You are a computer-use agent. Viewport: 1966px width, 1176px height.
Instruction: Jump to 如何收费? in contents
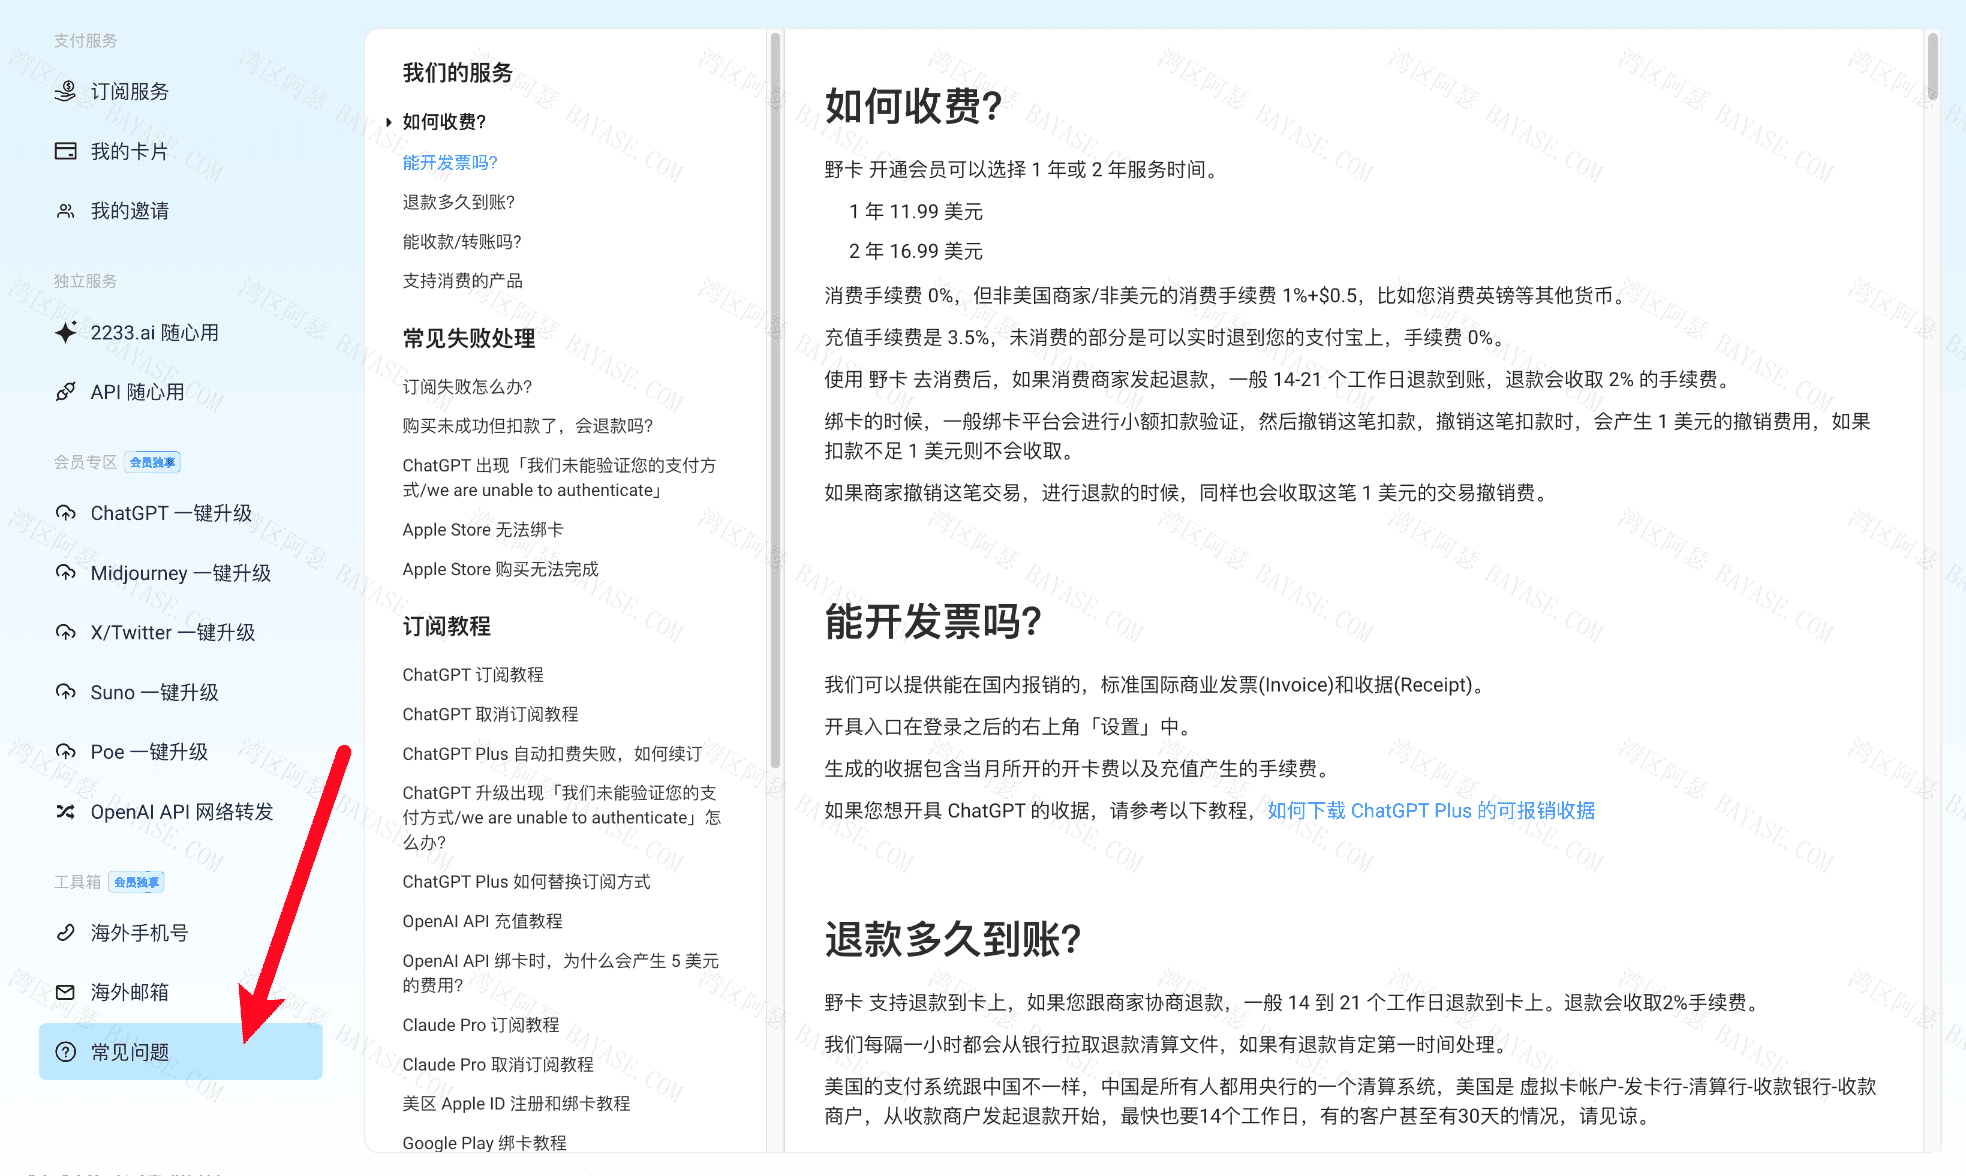point(444,122)
